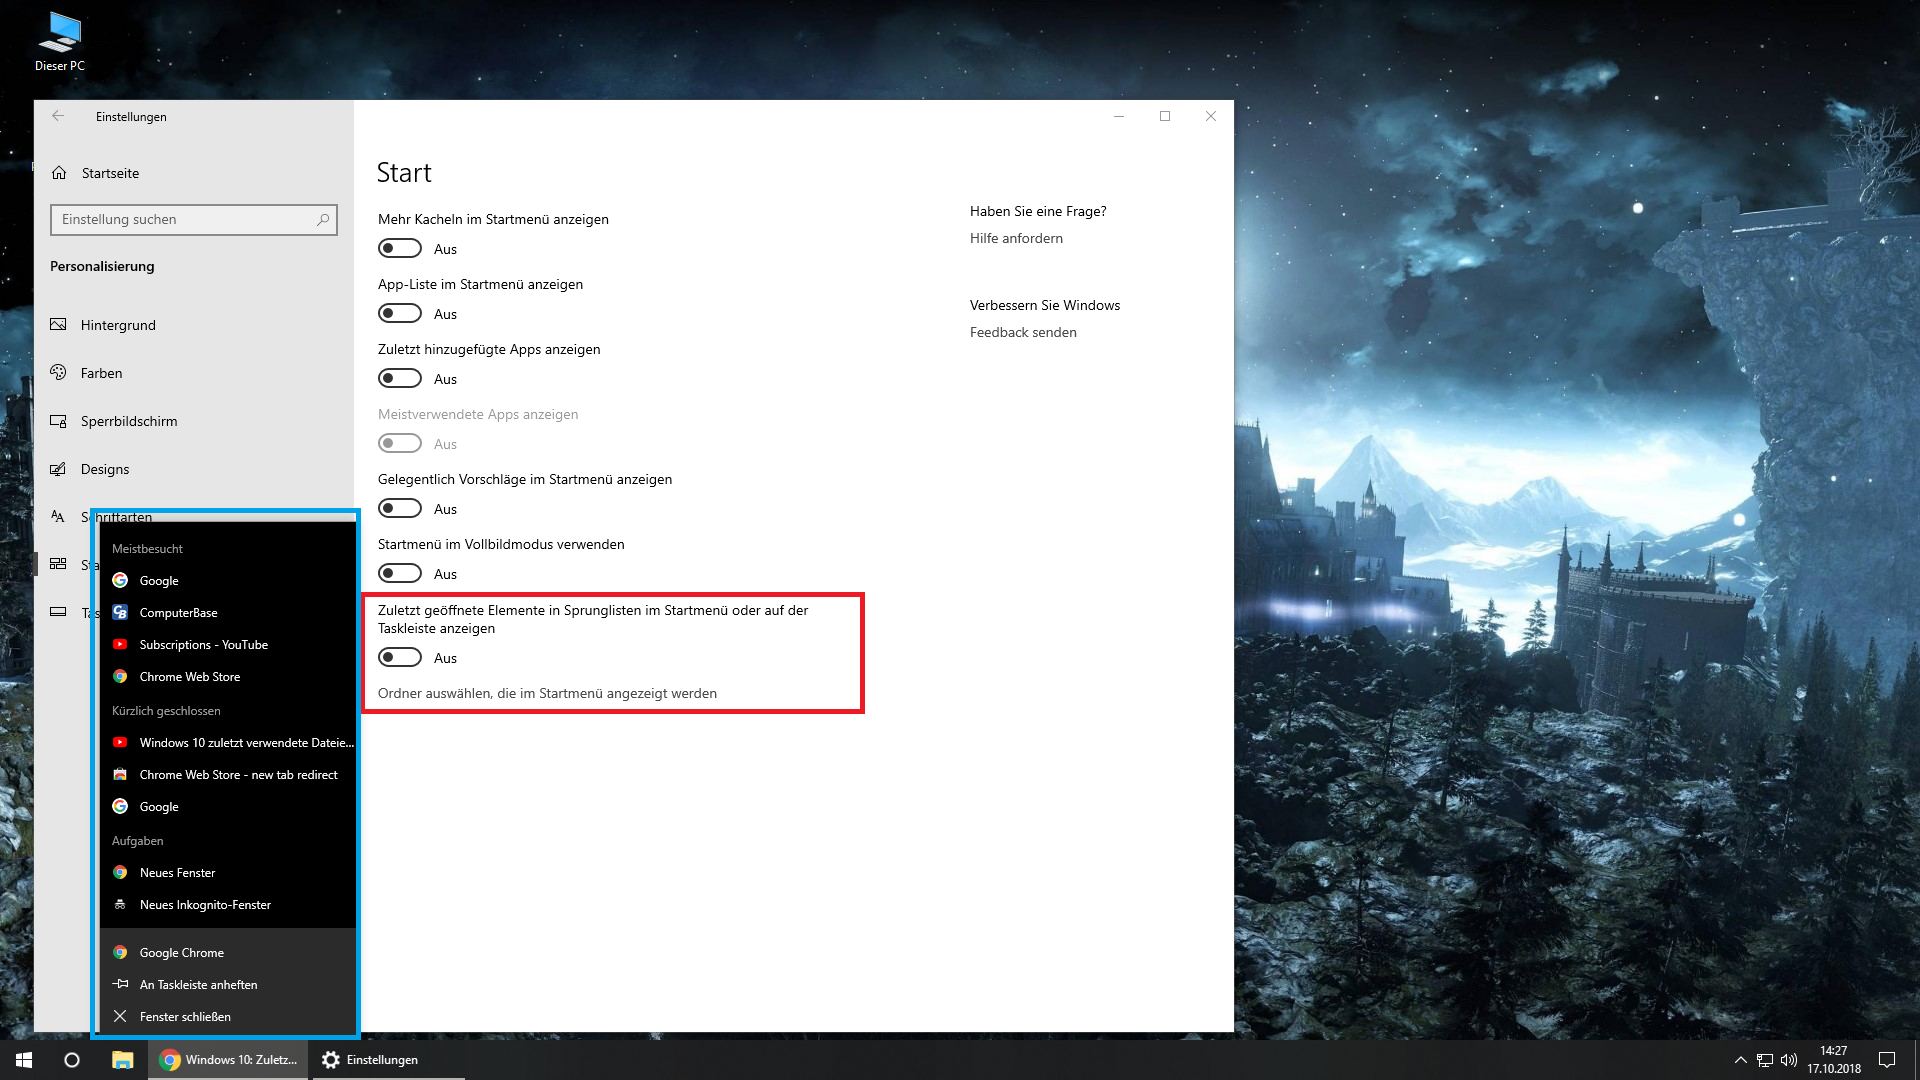Expand system tray hidden icons chevron
Screen dimensions: 1920x1080
(1740, 1060)
